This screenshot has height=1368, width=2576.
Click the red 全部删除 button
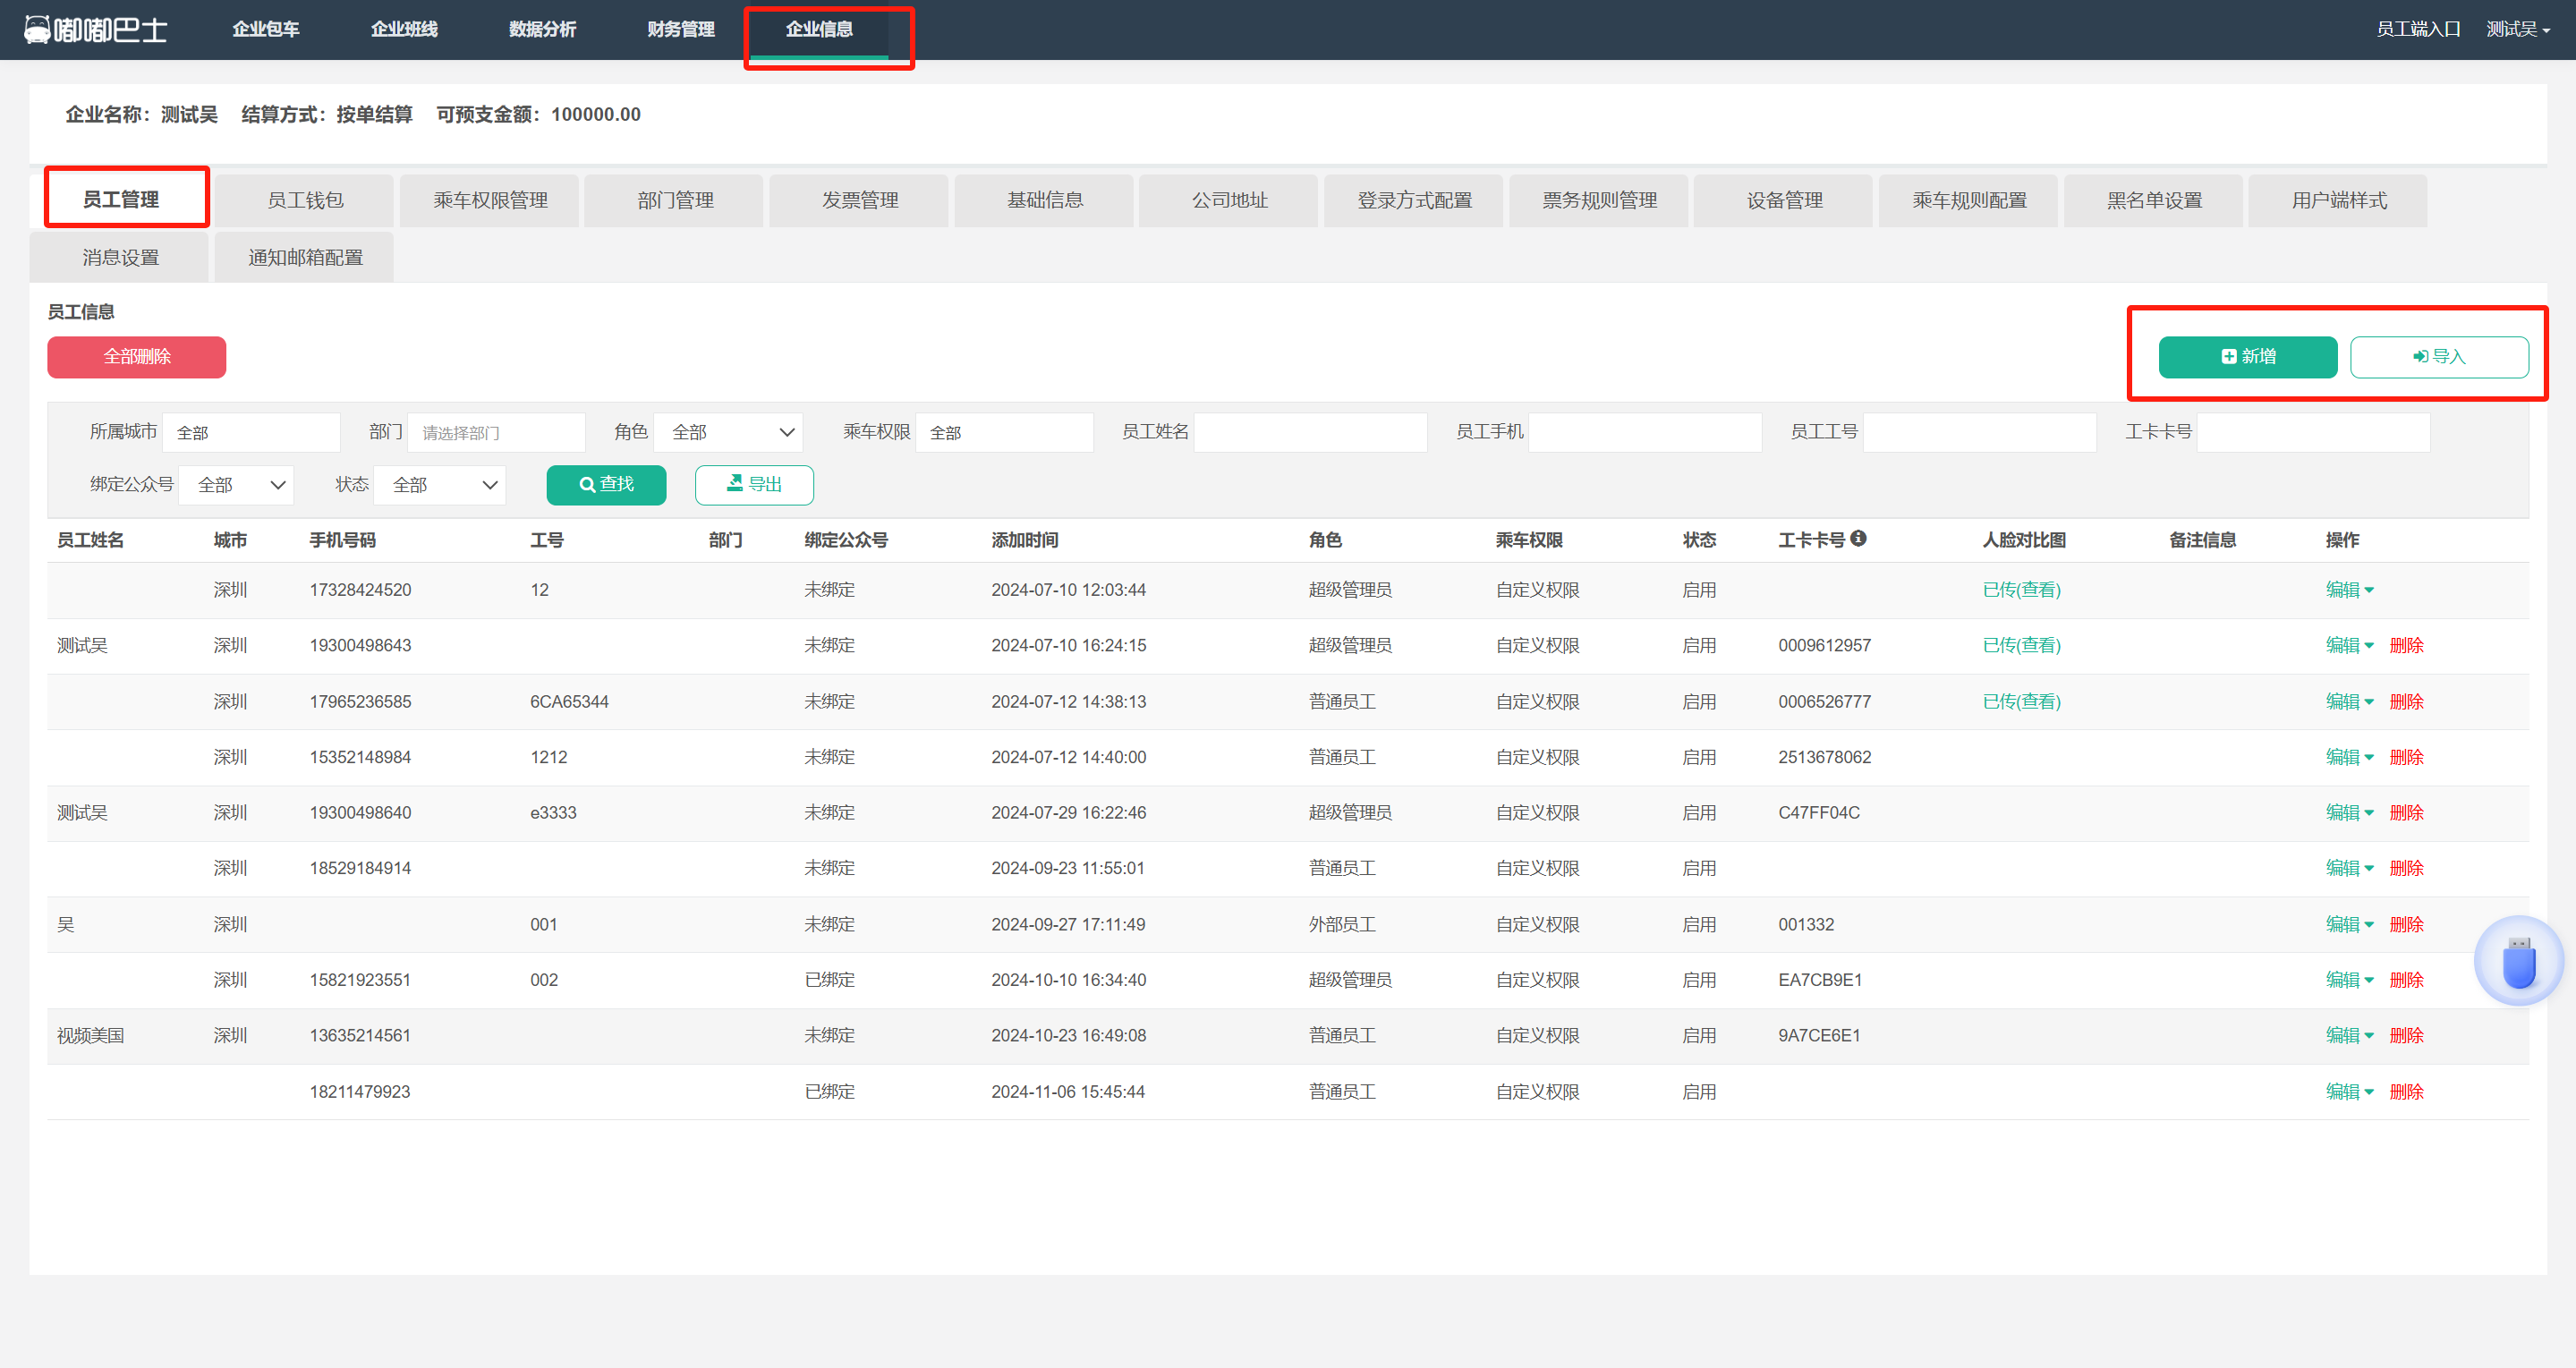coord(137,357)
